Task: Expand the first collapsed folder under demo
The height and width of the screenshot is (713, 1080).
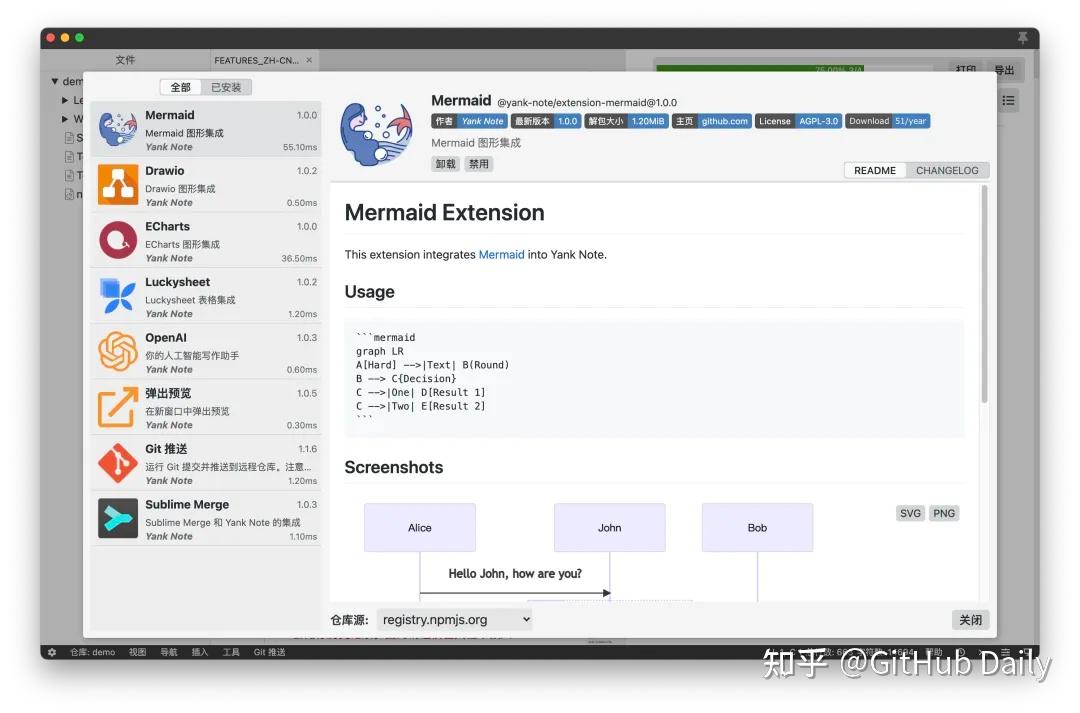Action: [x=66, y=100]
